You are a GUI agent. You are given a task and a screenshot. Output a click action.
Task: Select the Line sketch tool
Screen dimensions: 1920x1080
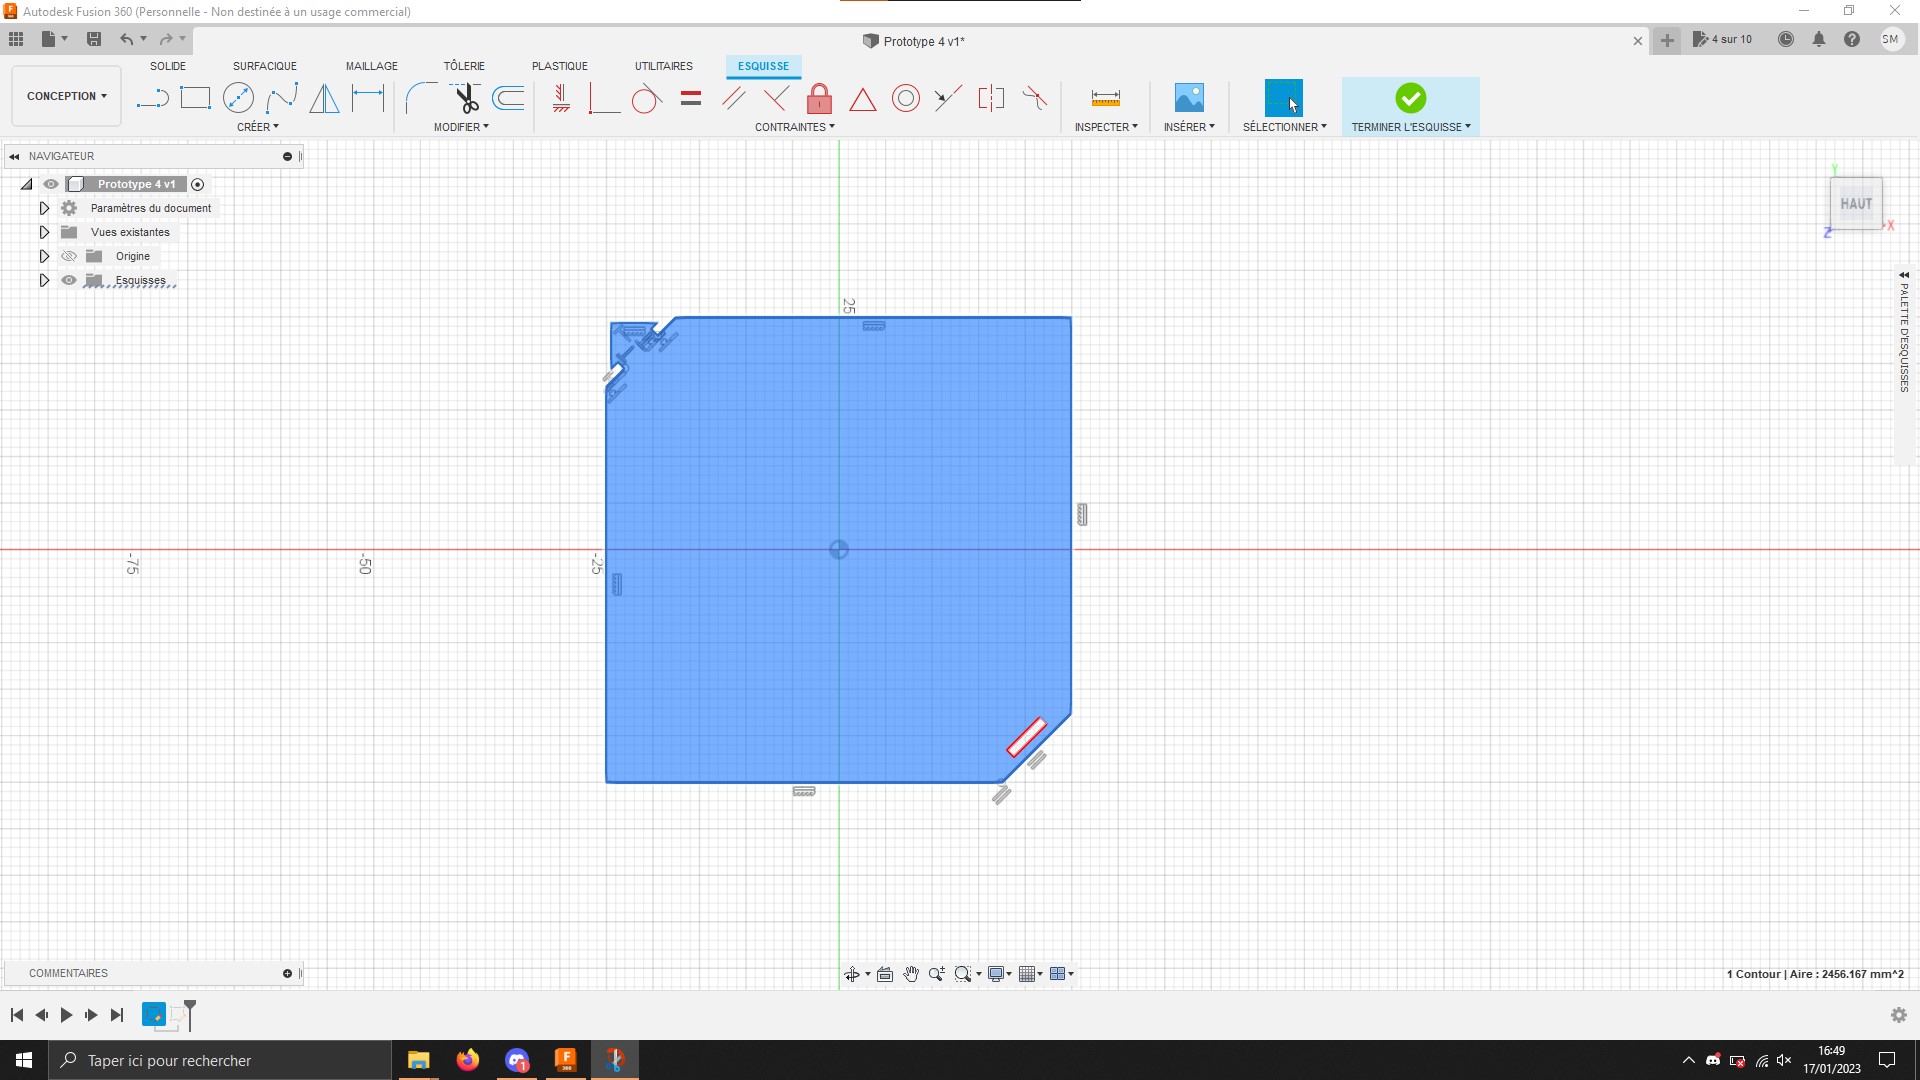pos(152,98)
